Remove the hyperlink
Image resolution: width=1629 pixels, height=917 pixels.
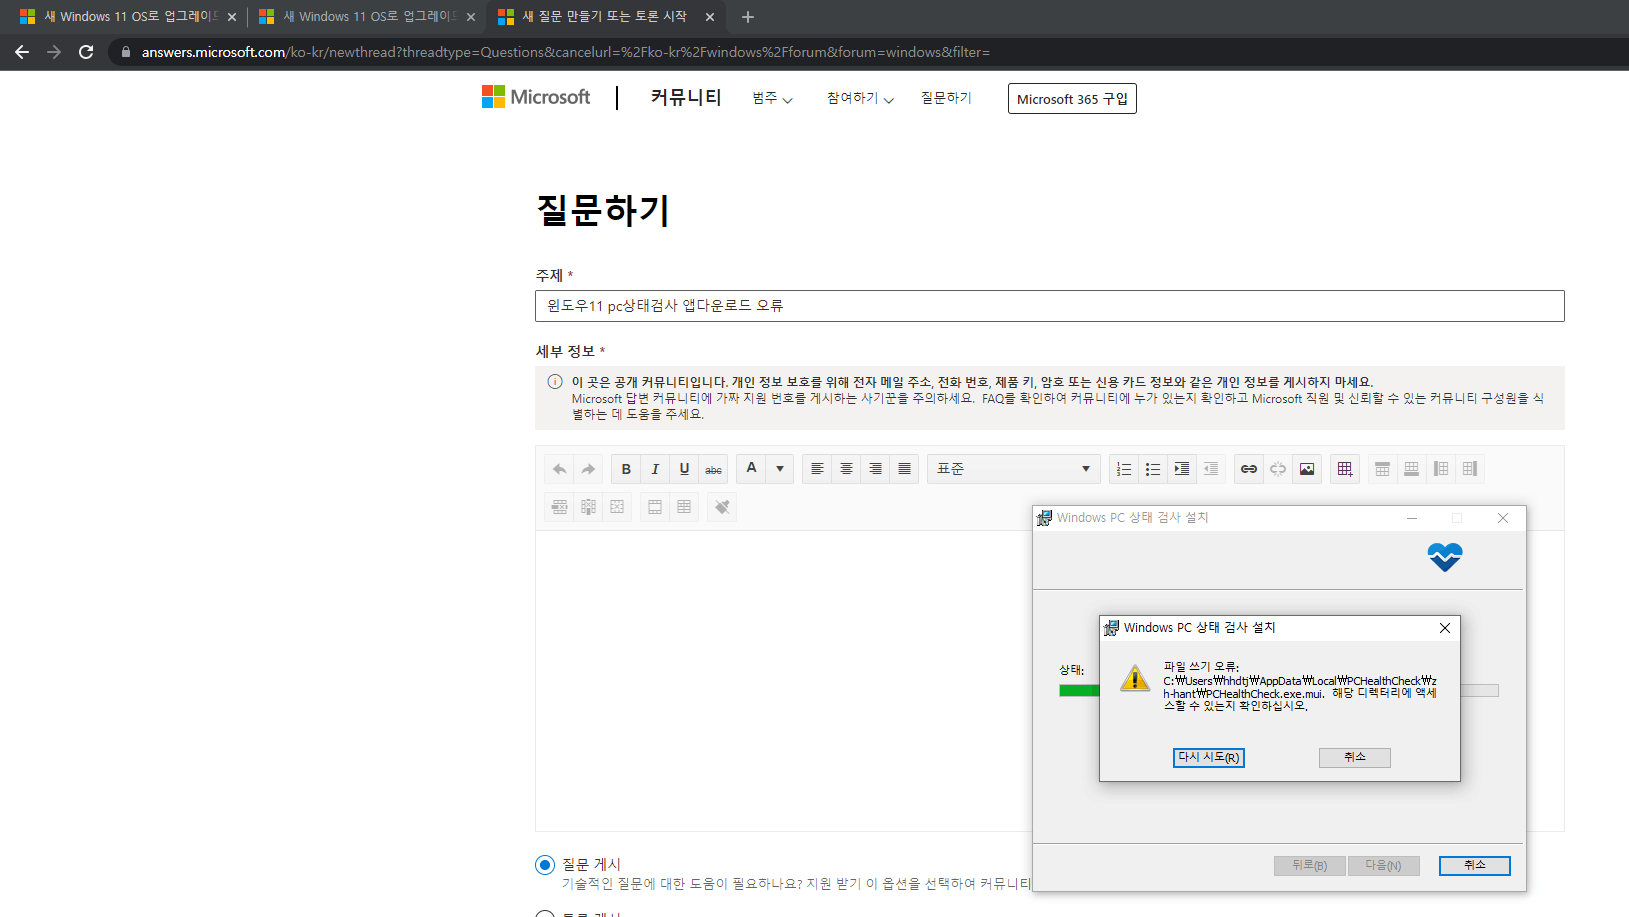coord(1278,469)
